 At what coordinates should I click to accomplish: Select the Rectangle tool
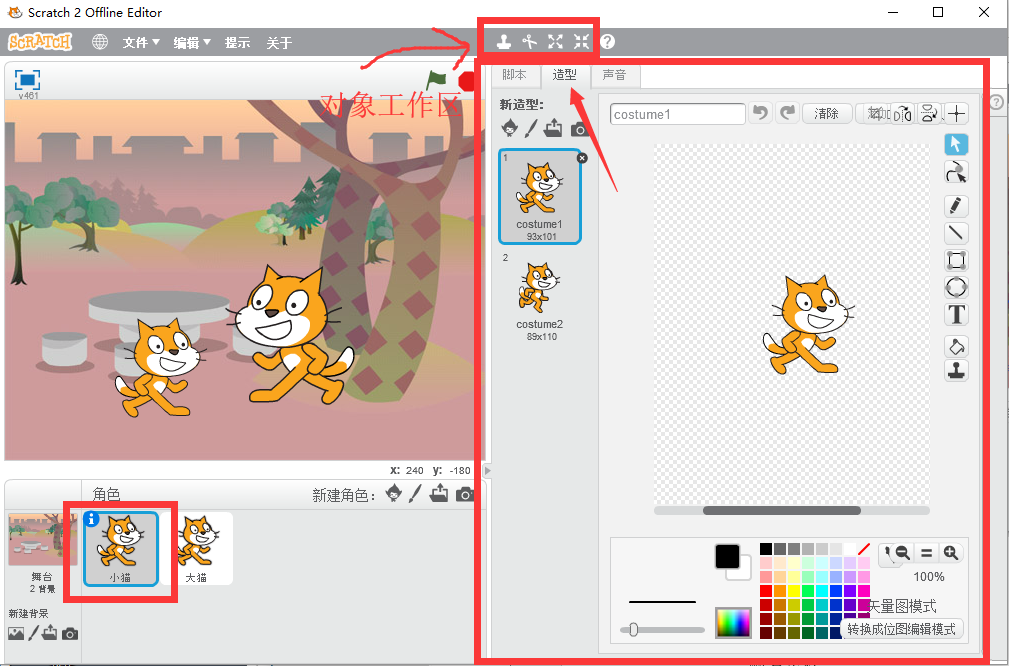tap(956, 261)
